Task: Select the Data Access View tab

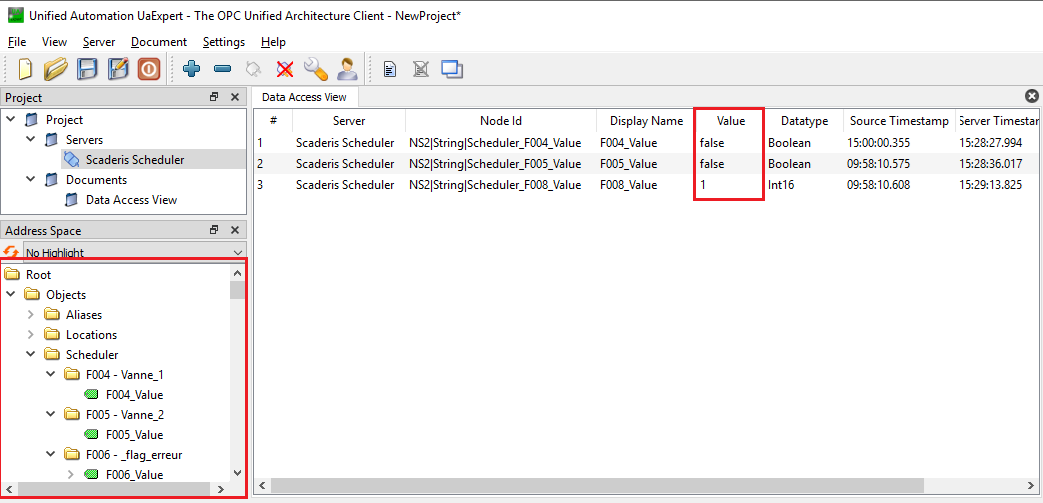Action: pyautogui.click(x=304, y=97)
